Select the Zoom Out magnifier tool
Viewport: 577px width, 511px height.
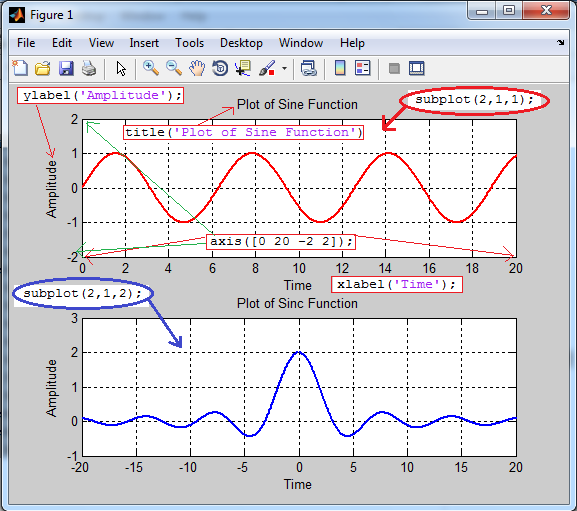coord(174,68)
